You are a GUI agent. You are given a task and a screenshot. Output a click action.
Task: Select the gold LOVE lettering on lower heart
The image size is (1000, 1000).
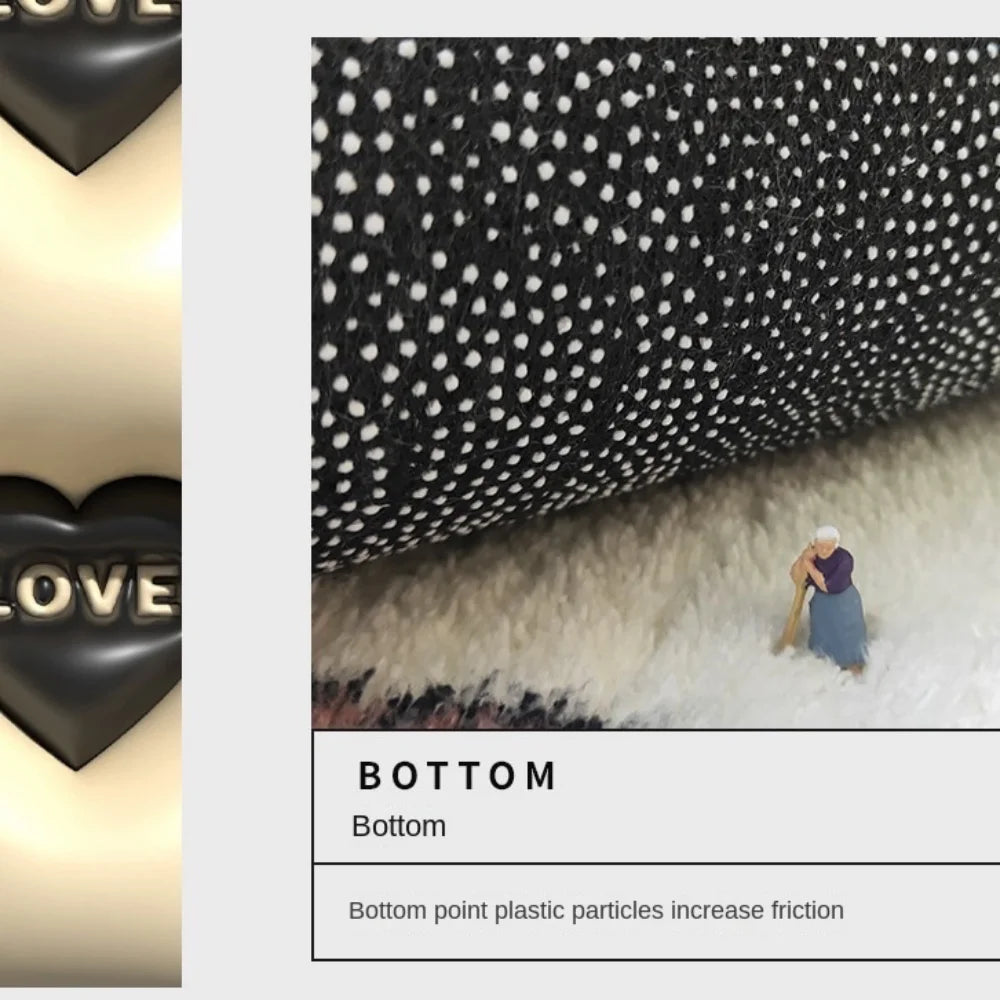coord(89,592)
